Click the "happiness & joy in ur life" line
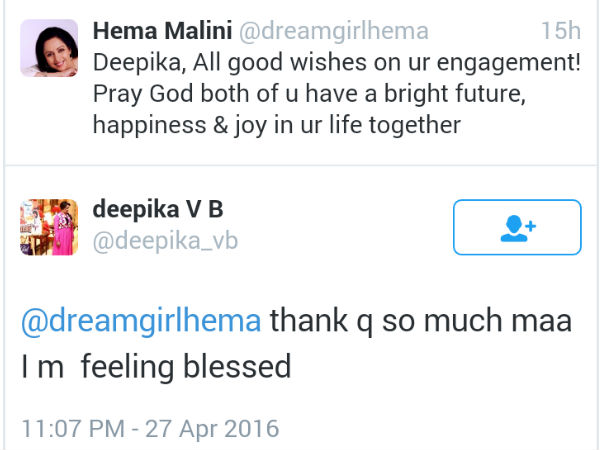This screenshot has height=450, width=600. [x=276, y=126]
